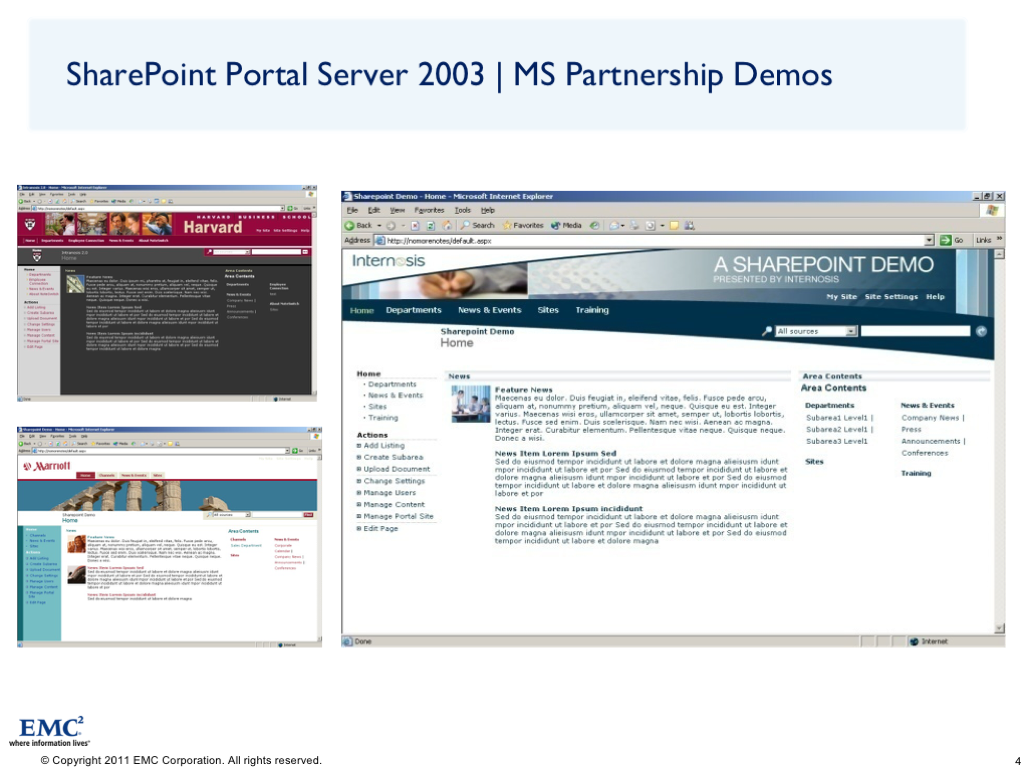Open the Site Settings link

pyautogui.click(x=891, y=296)
